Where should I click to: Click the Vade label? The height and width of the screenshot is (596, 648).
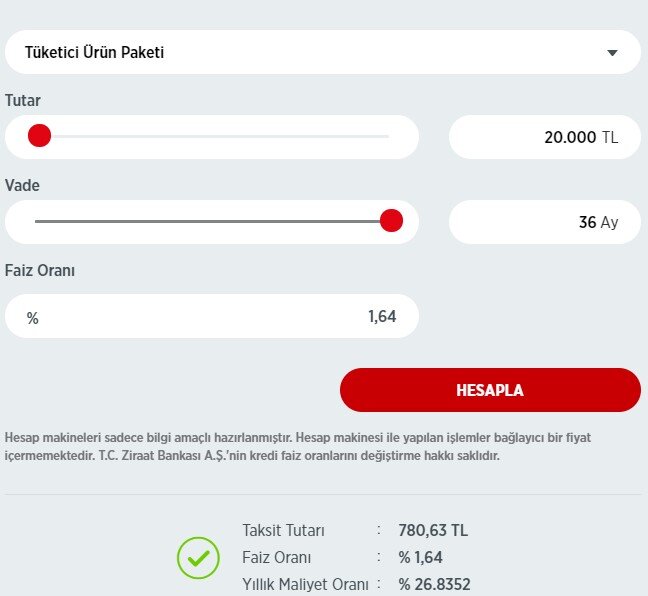pyautogui.click(x=22, y=186)
